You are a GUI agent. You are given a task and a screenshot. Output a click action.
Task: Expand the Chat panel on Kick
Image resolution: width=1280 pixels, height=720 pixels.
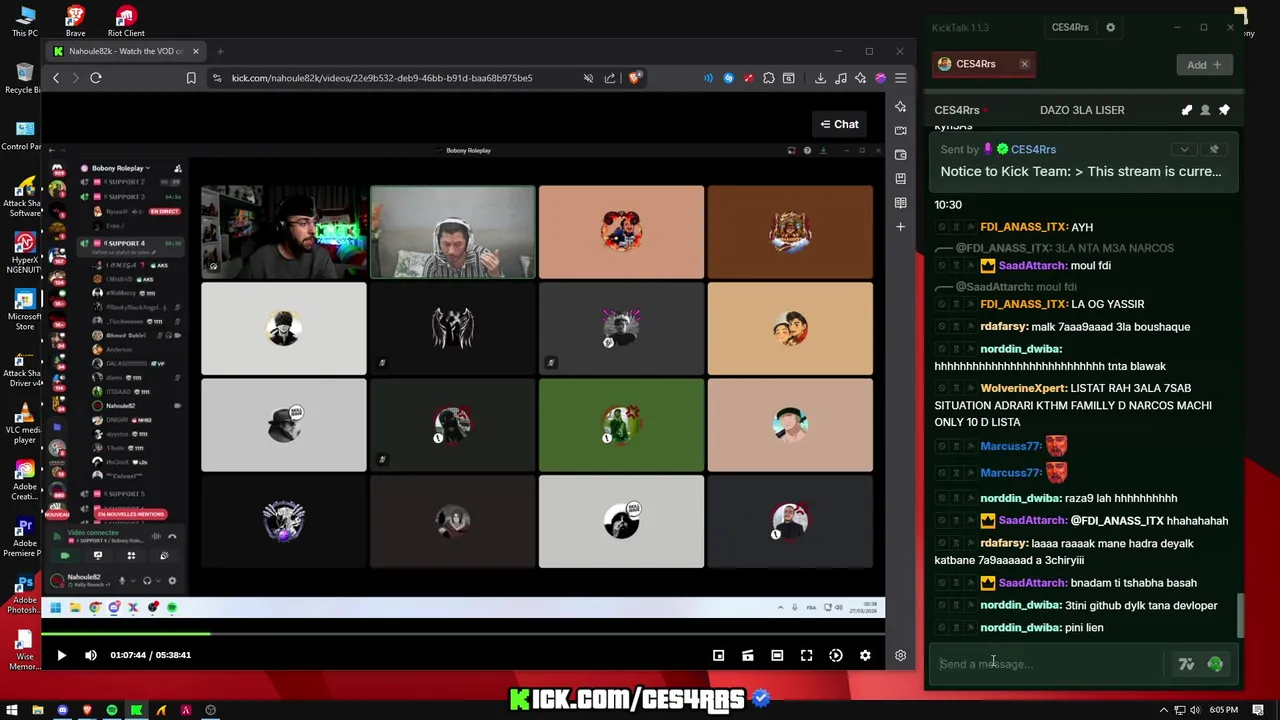[840, 124]
